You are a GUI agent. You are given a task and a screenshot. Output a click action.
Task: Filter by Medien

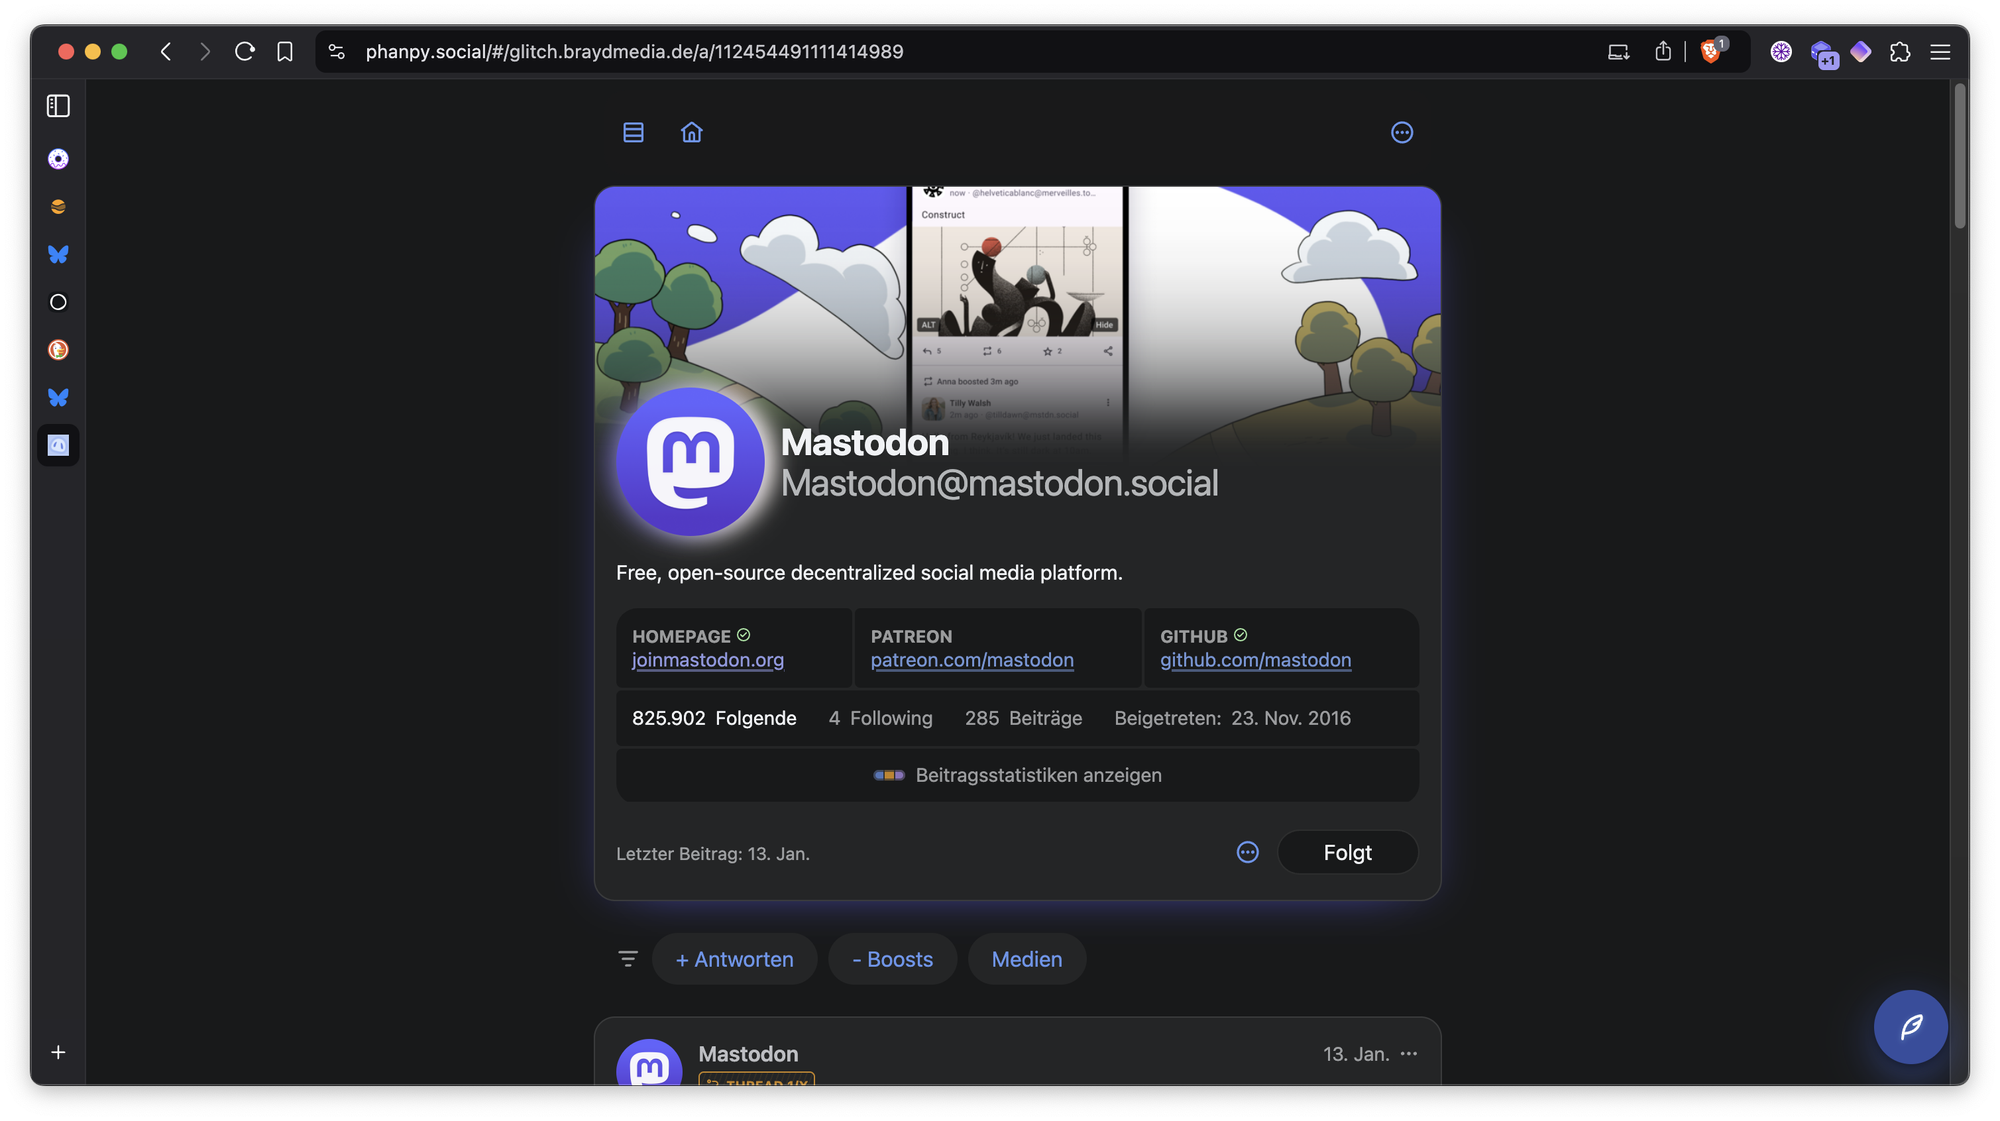pyautogui.click(x=1027, y=959)
